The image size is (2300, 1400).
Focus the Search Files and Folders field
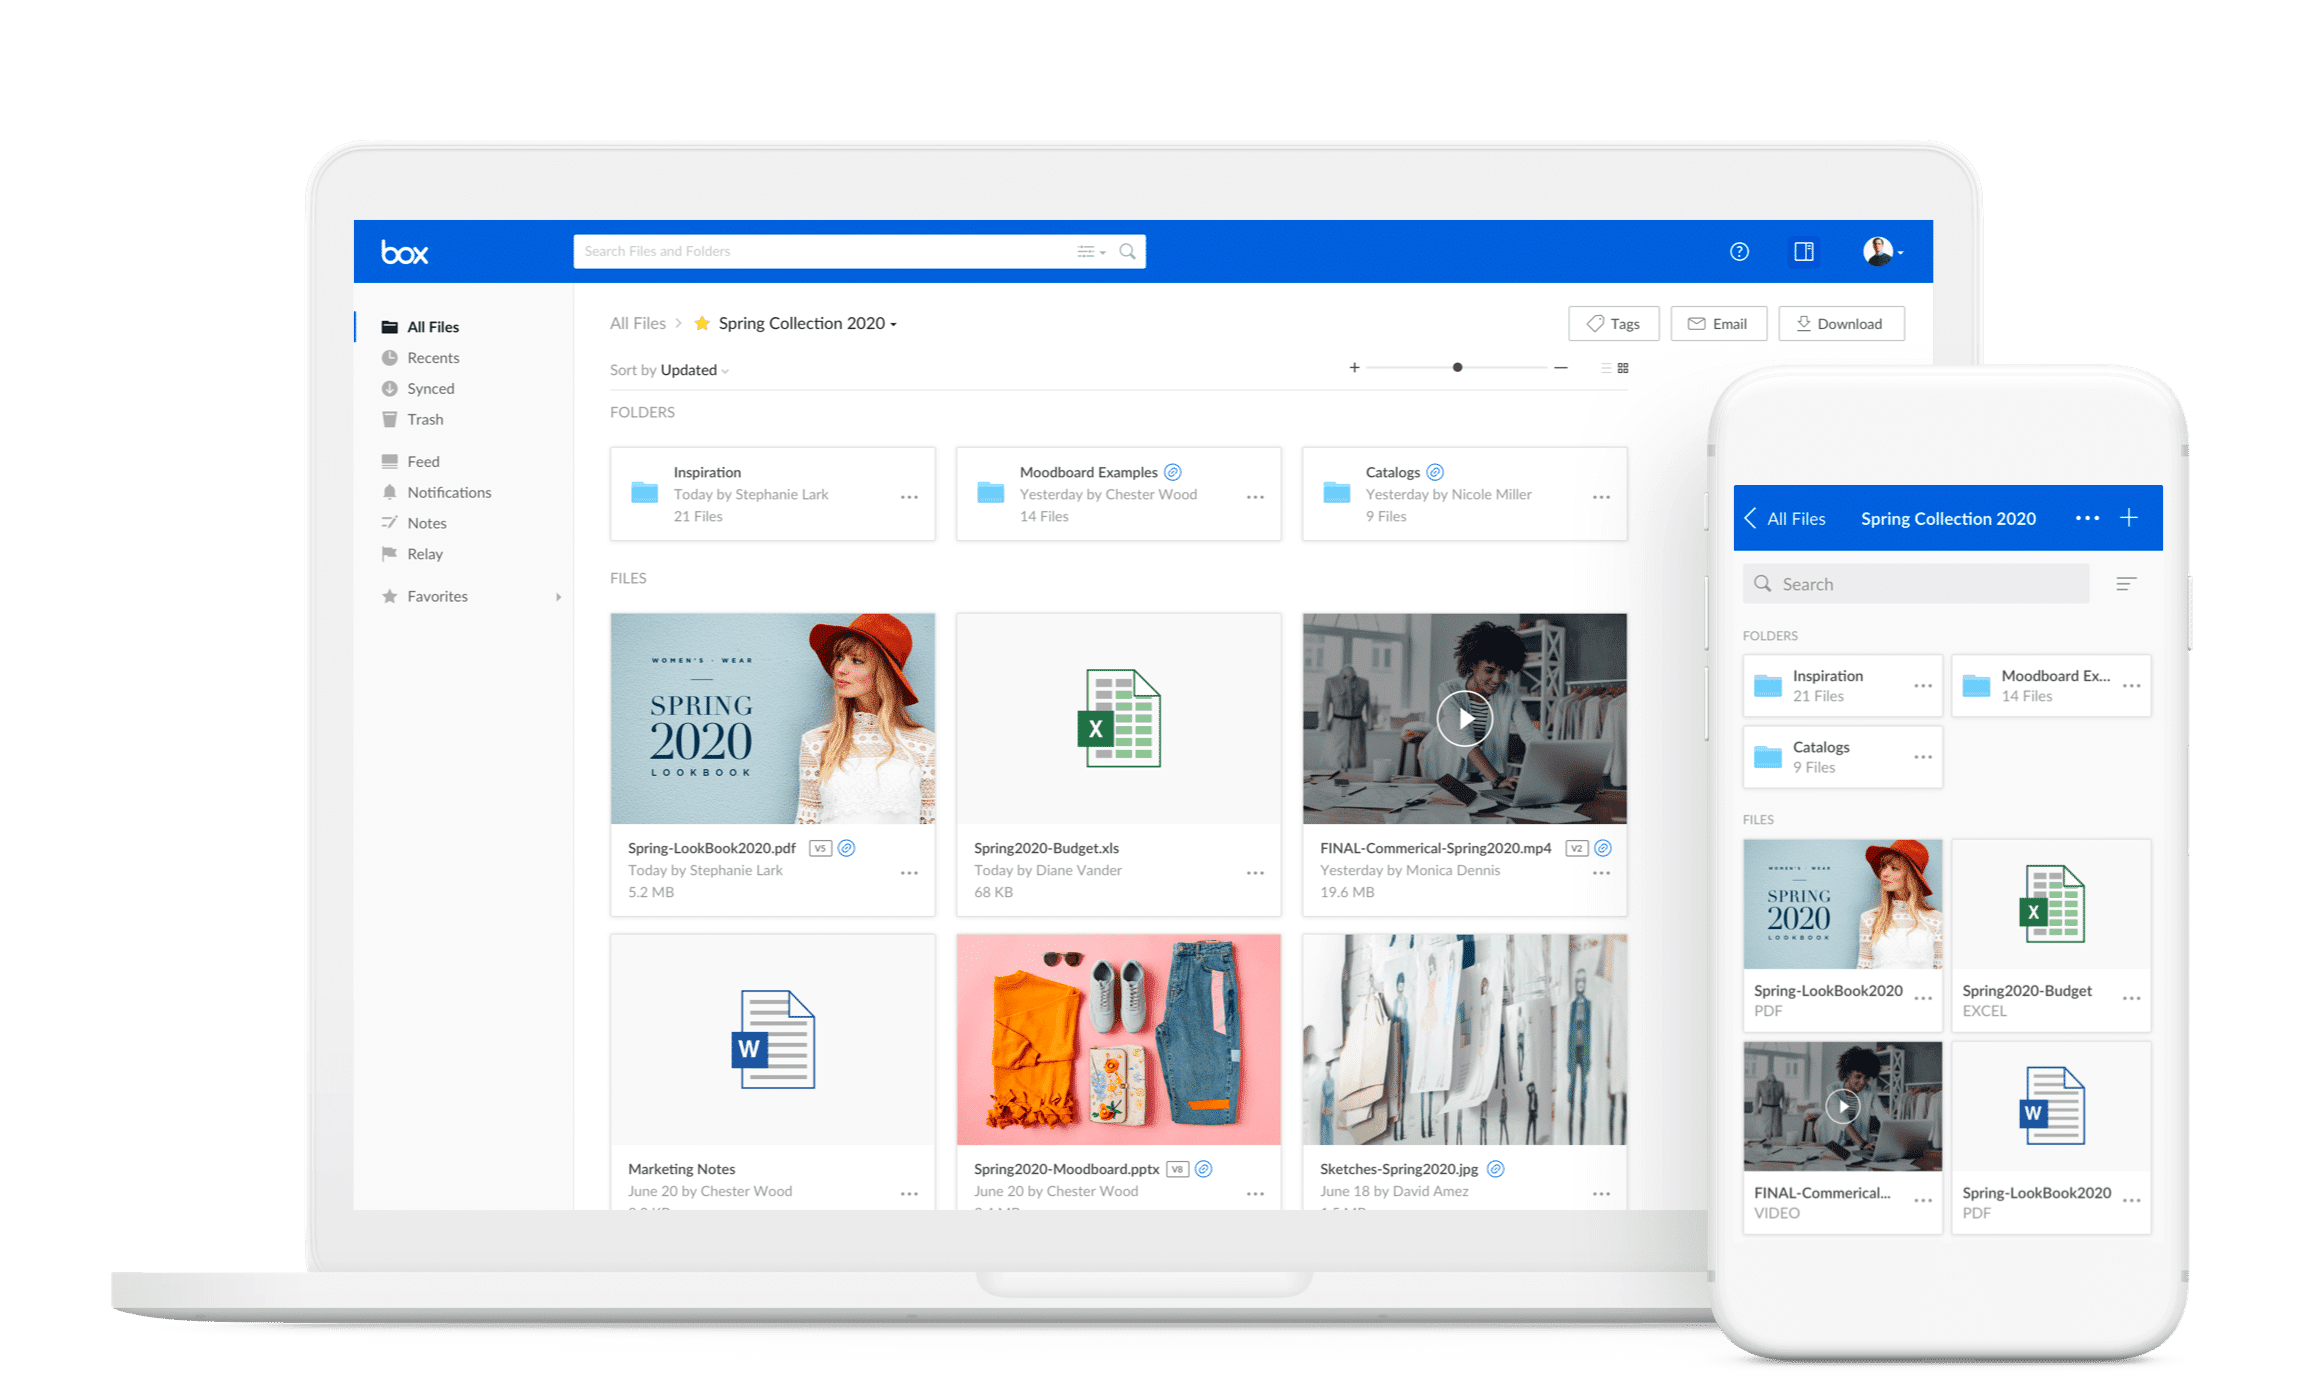[859, 251]
